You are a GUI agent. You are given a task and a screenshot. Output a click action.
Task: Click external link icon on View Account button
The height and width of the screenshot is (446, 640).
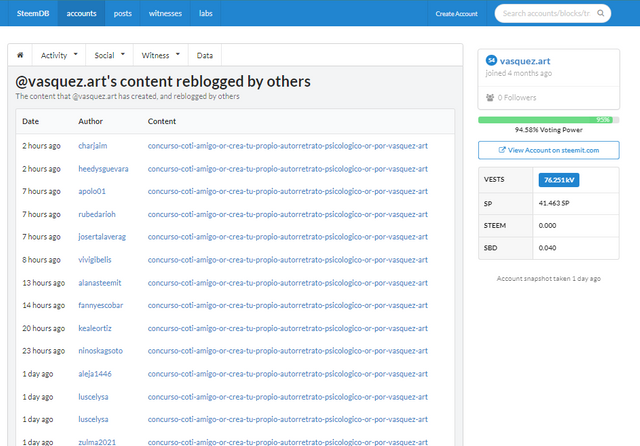[x=502, y=150]
